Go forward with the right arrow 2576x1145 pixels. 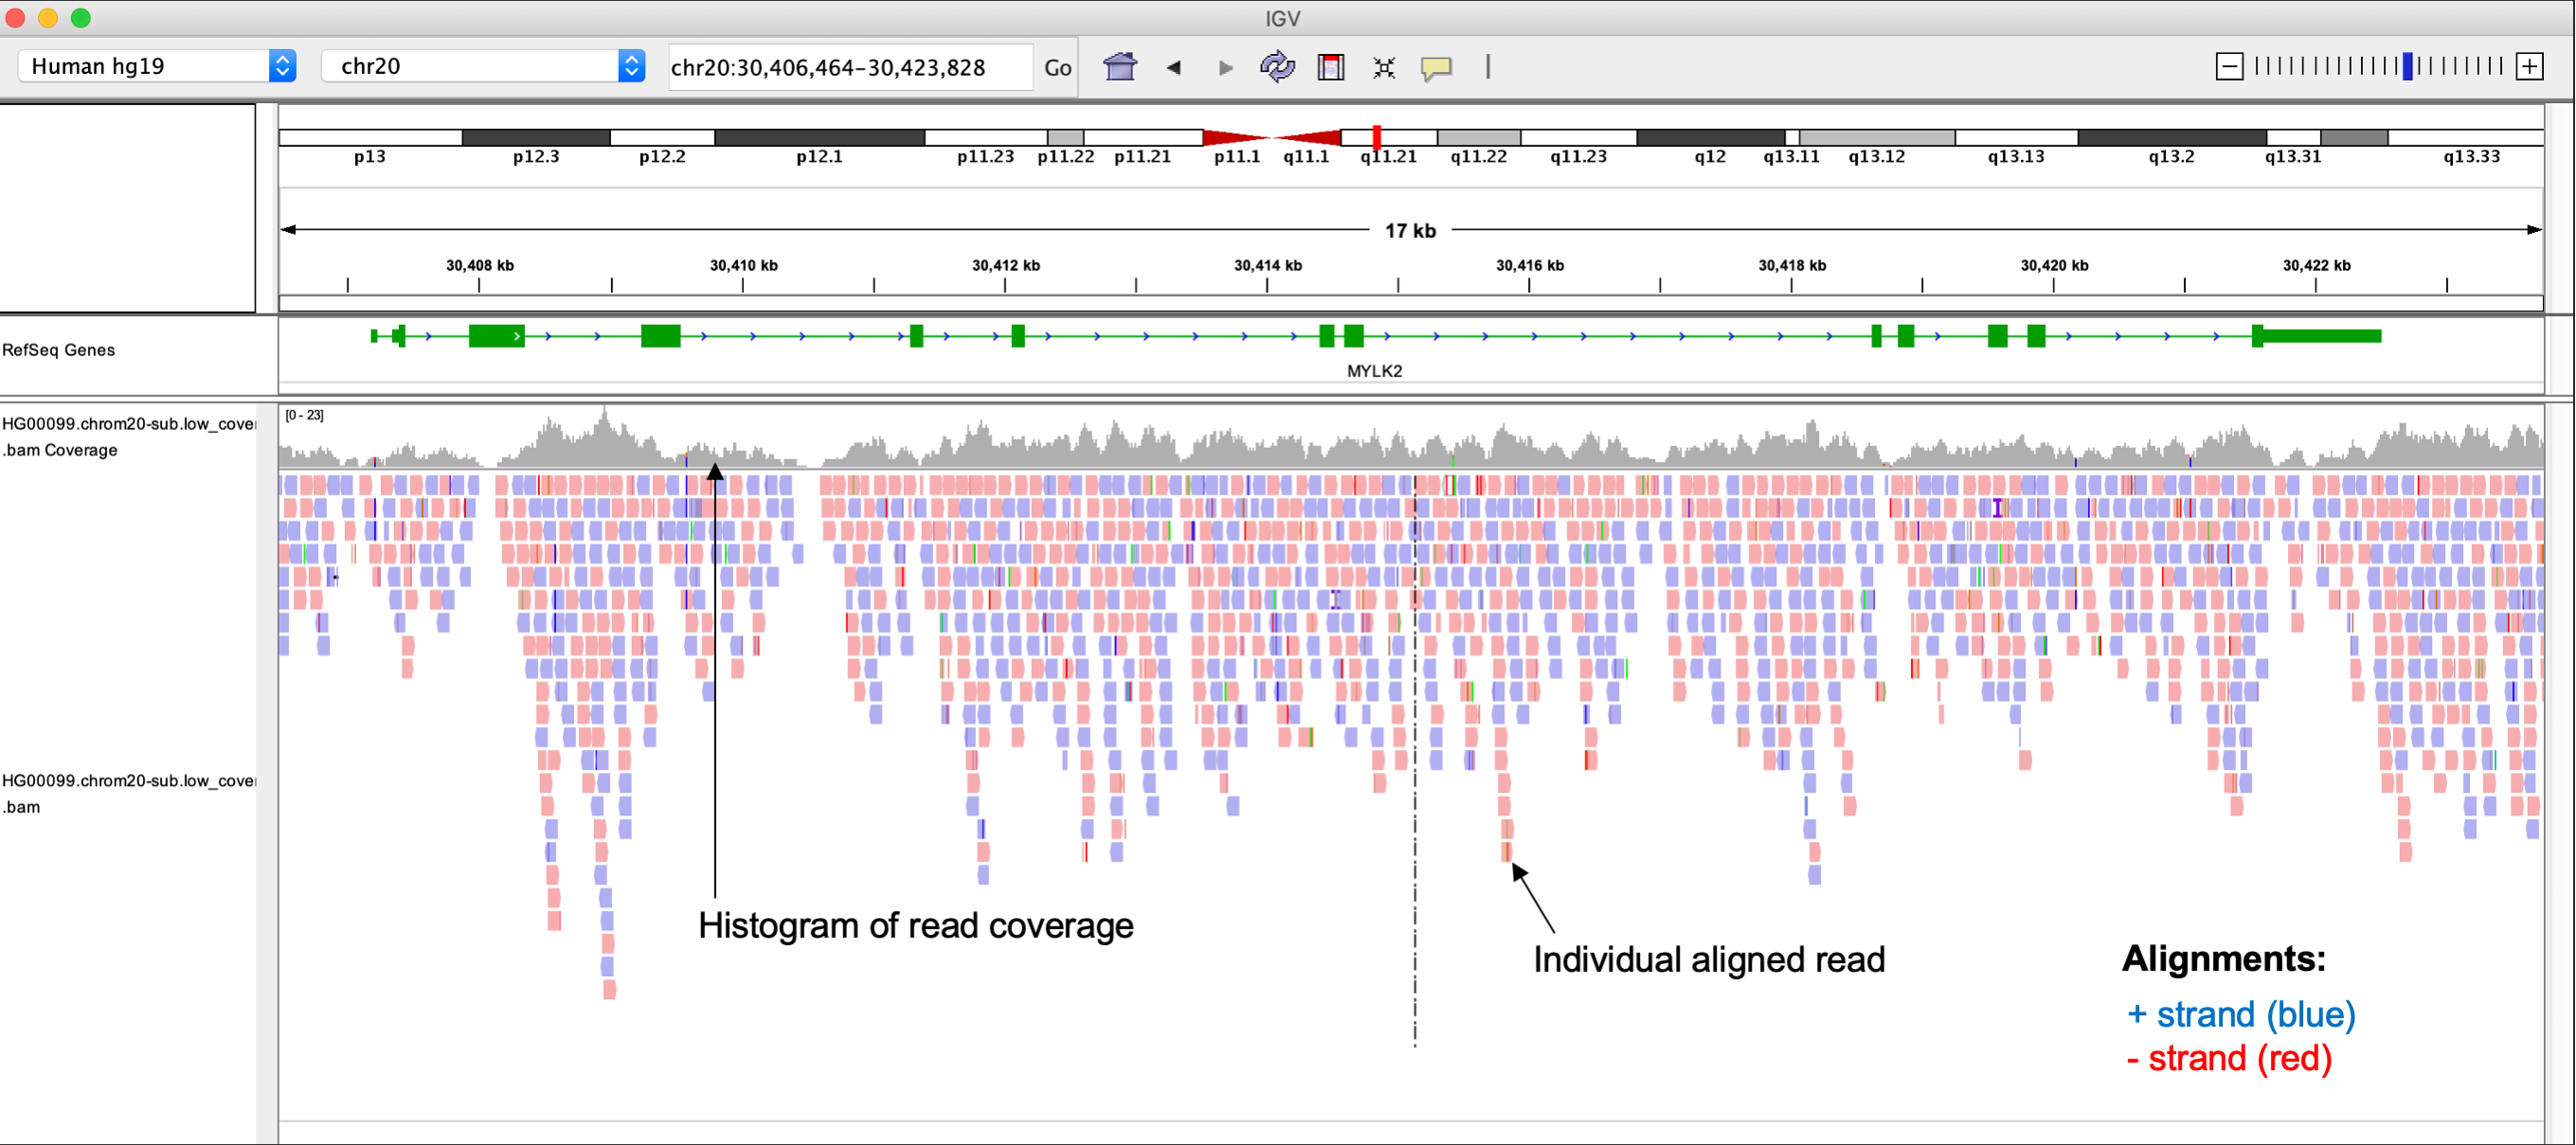(1225, 67)
